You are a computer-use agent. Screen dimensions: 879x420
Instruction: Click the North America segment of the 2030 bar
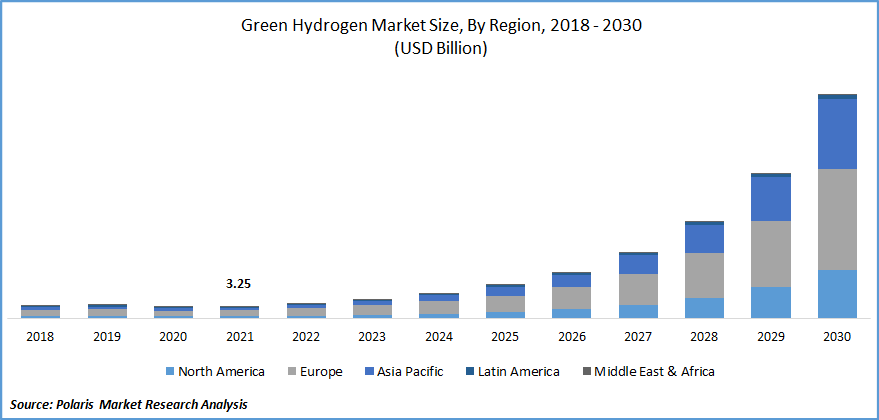click(x=838, y=294)
